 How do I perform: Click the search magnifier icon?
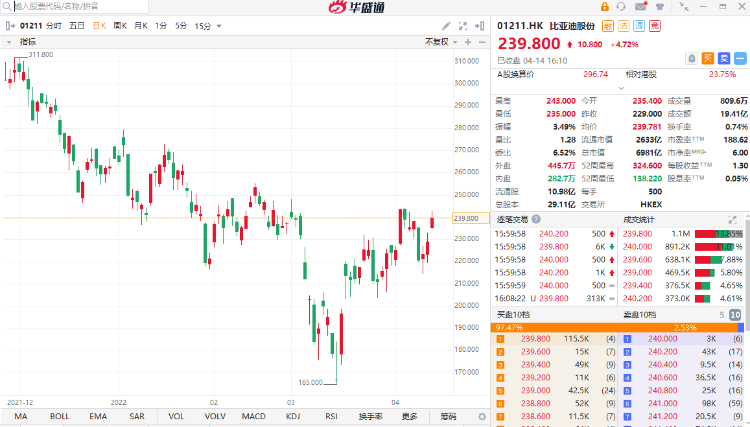click(x=7, y=6)
